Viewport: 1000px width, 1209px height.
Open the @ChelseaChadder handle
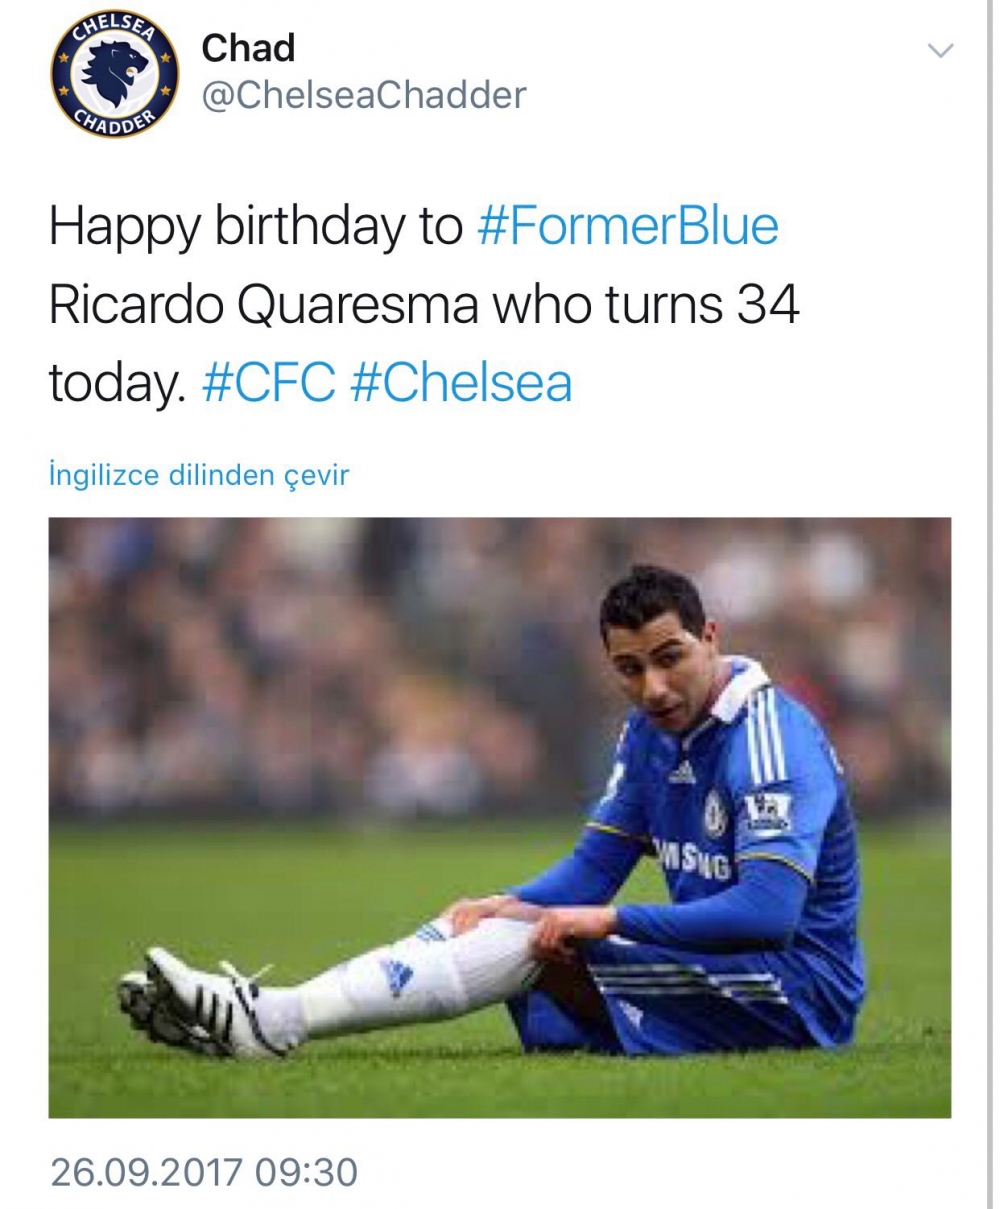click(x=364, y=95)
